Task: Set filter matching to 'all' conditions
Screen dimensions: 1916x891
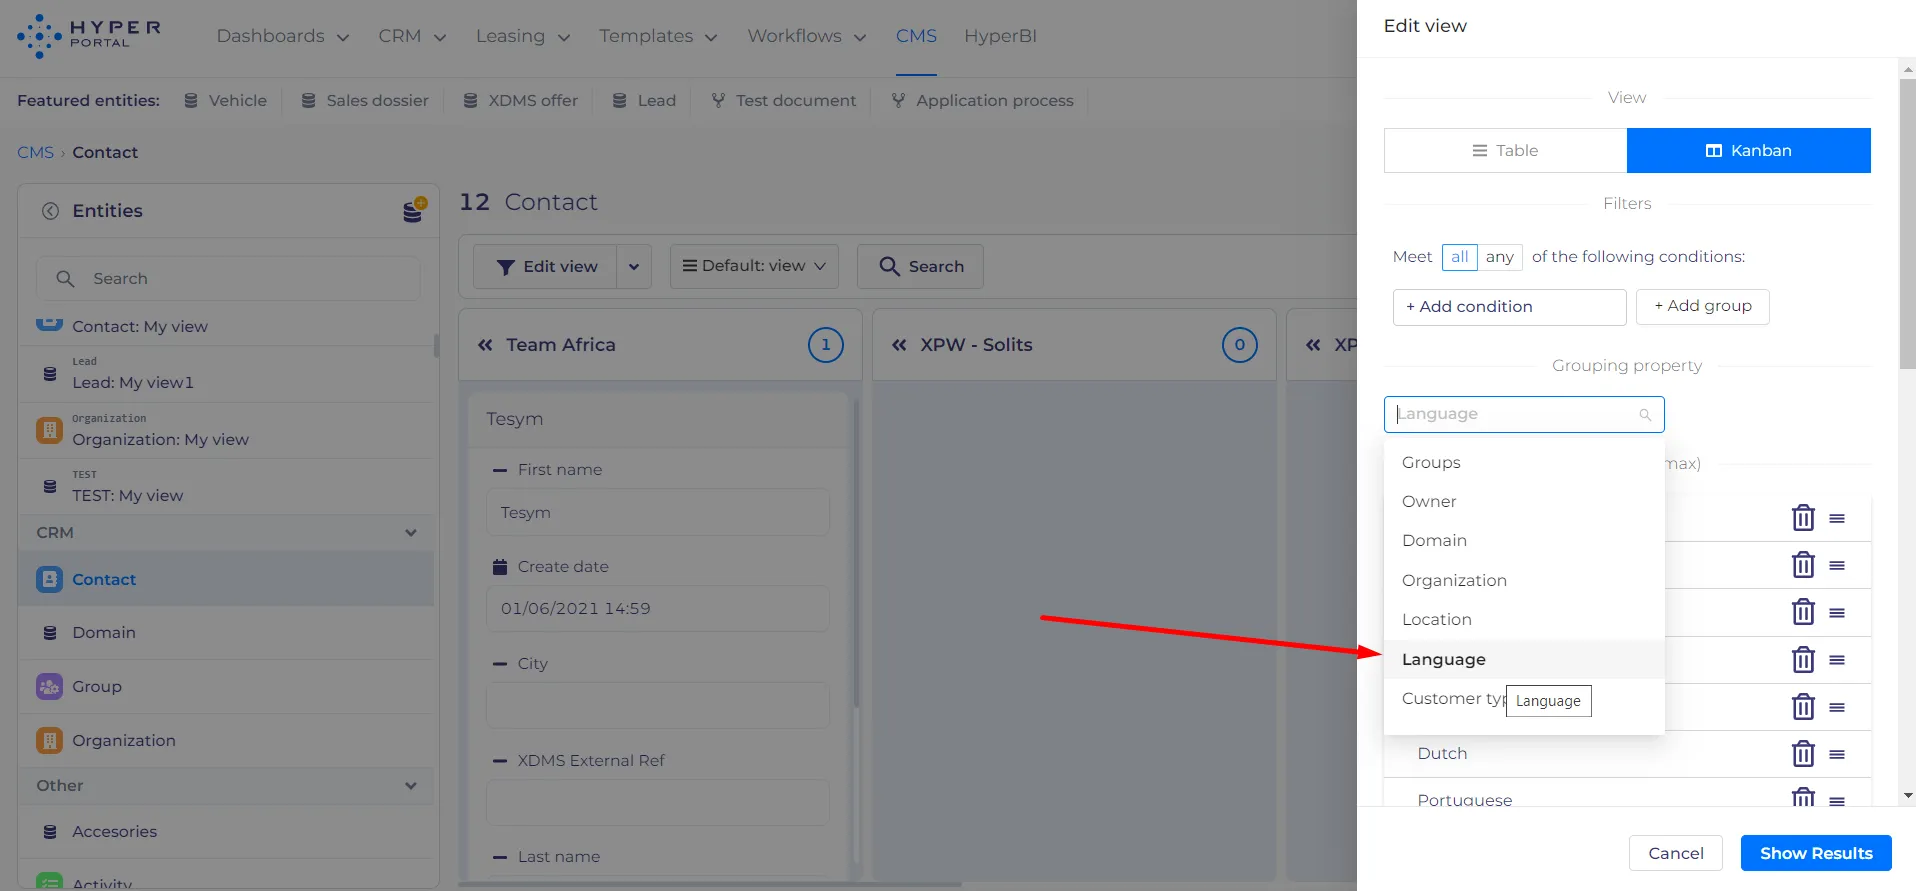Action: [1460, 257]
